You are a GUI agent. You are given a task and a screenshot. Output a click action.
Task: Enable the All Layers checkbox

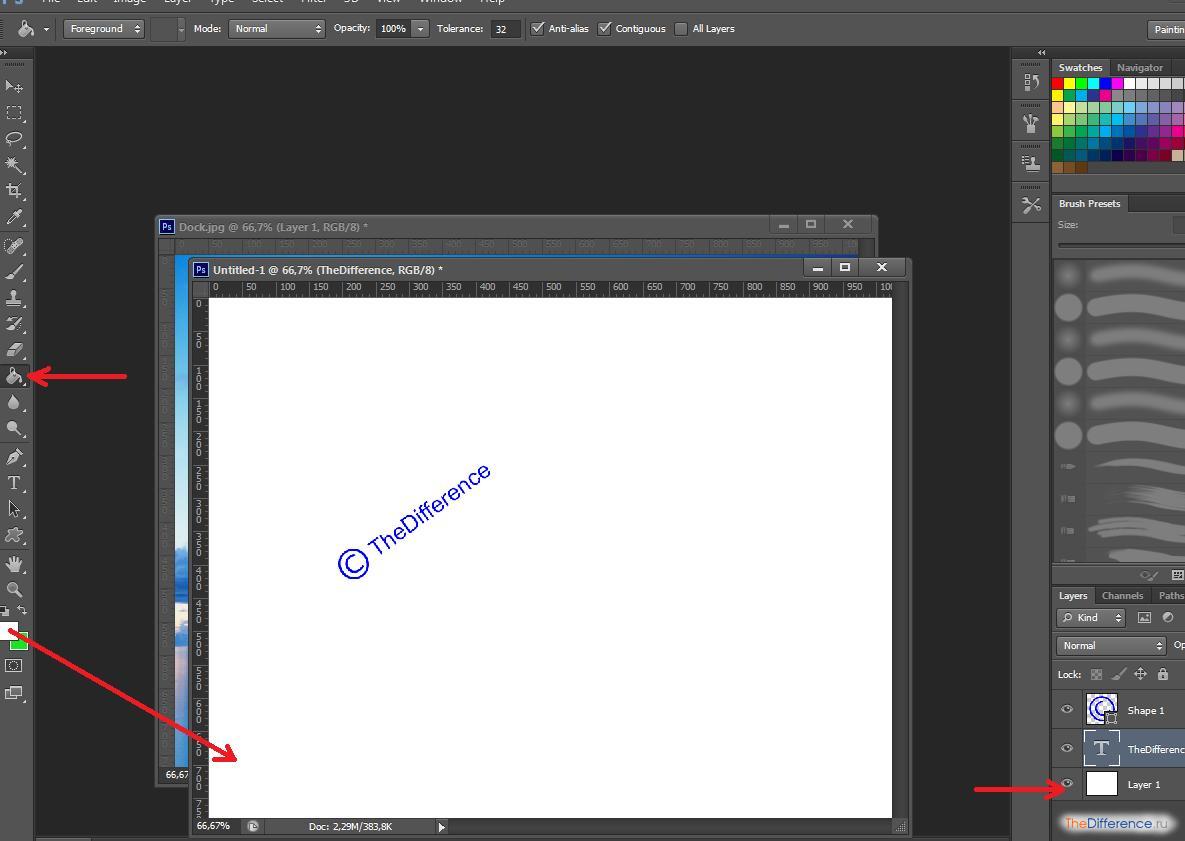coord(681,29)
